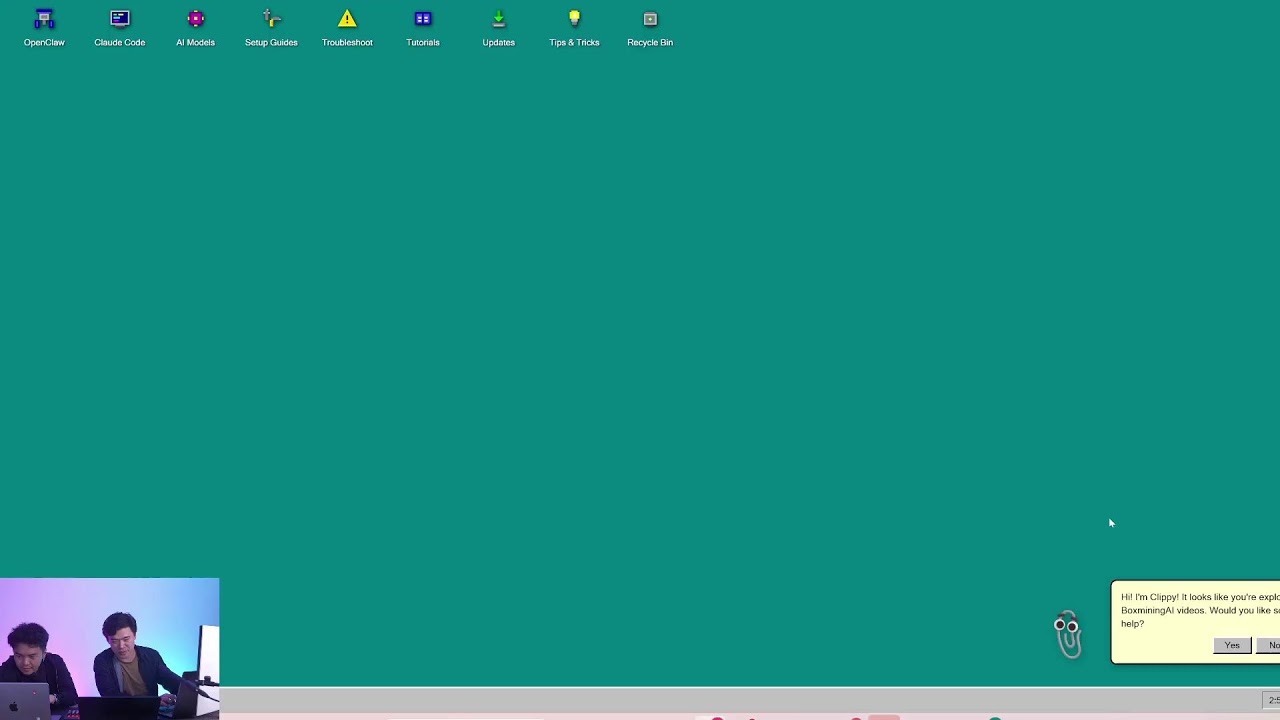Open the Claude Code desktop icon
This screenshot has width=1280, height=720.
[120, 28]
